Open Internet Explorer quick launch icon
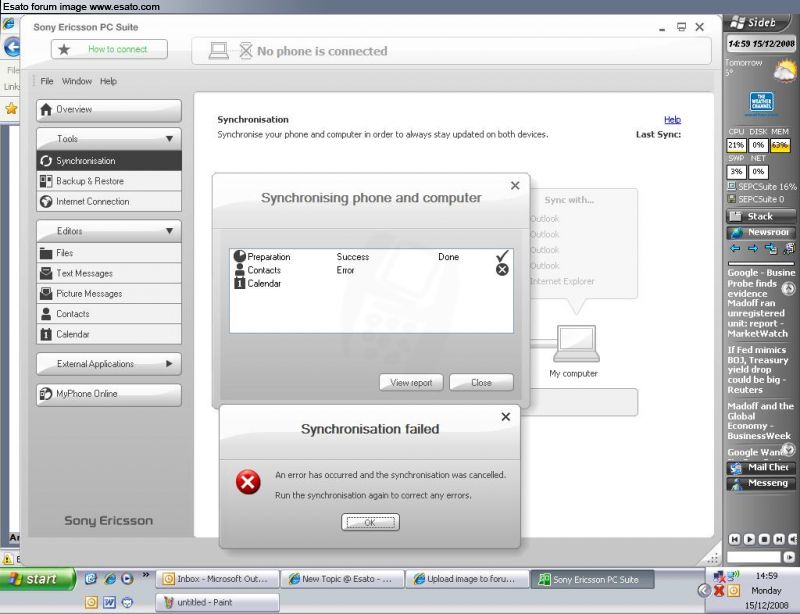The image size is (800, 614). [110, 579]
